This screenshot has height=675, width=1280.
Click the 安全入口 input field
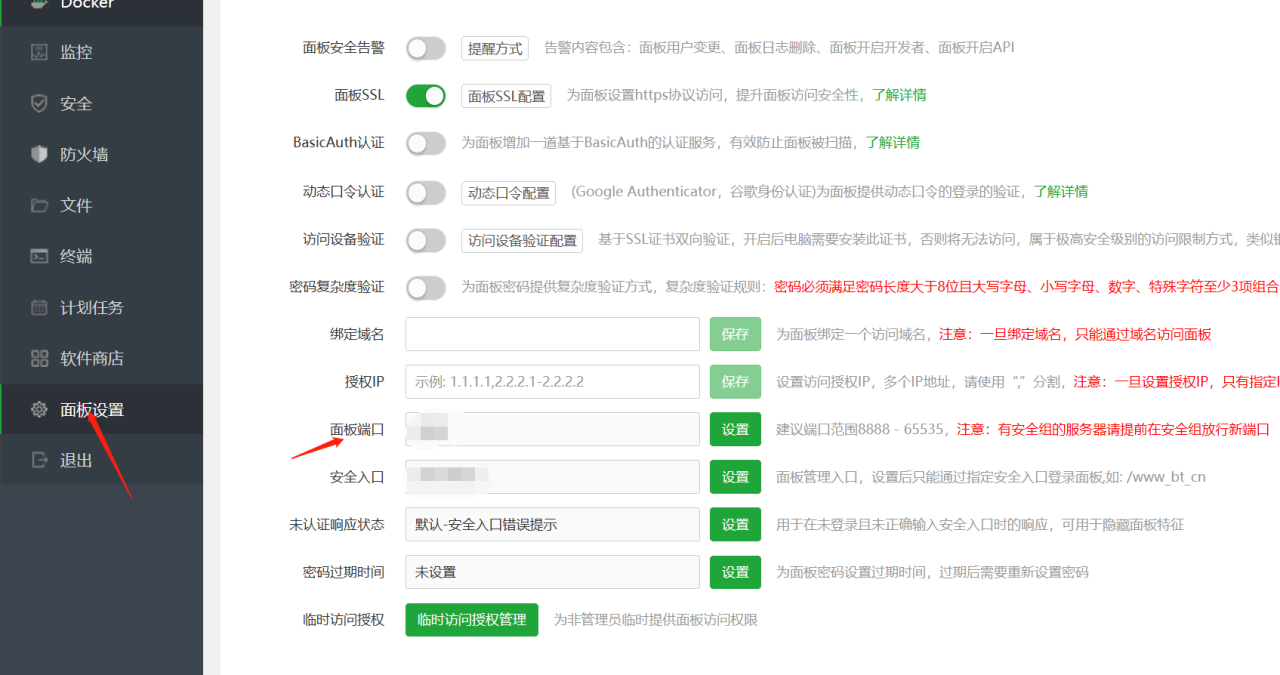(x=552, y=477)
